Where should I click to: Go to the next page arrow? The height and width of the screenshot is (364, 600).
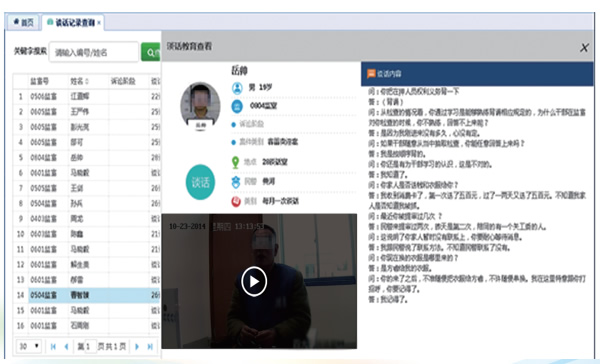(x=137, y=347)
